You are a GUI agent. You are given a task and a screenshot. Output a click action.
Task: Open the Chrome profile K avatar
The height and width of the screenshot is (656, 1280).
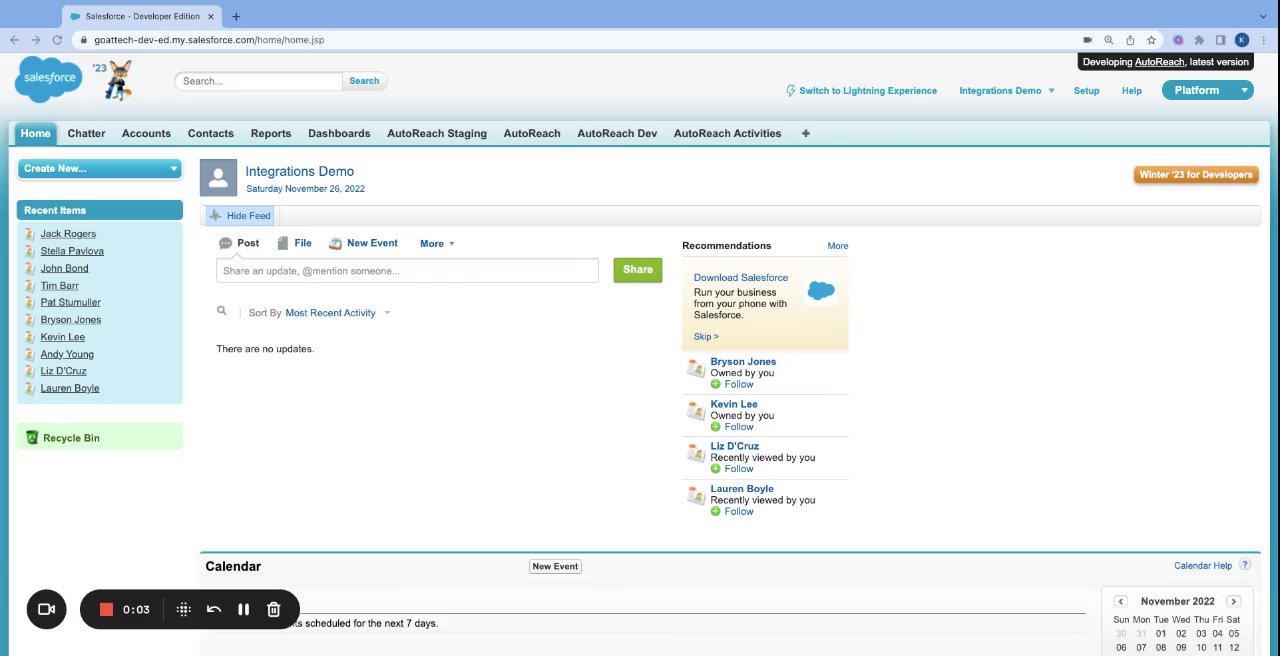tap(1242, 40)
